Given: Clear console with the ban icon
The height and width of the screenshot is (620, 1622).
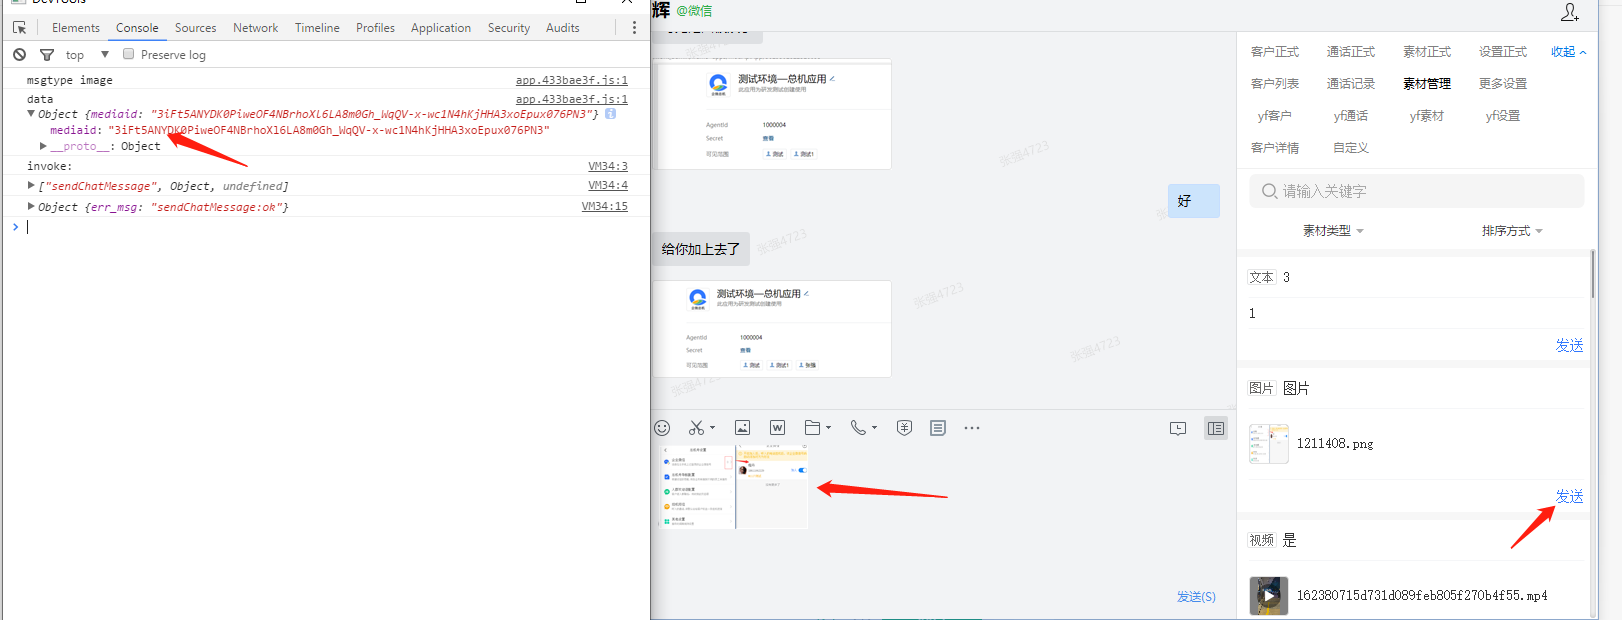Looking at the screenshot, I should (19, 55).
